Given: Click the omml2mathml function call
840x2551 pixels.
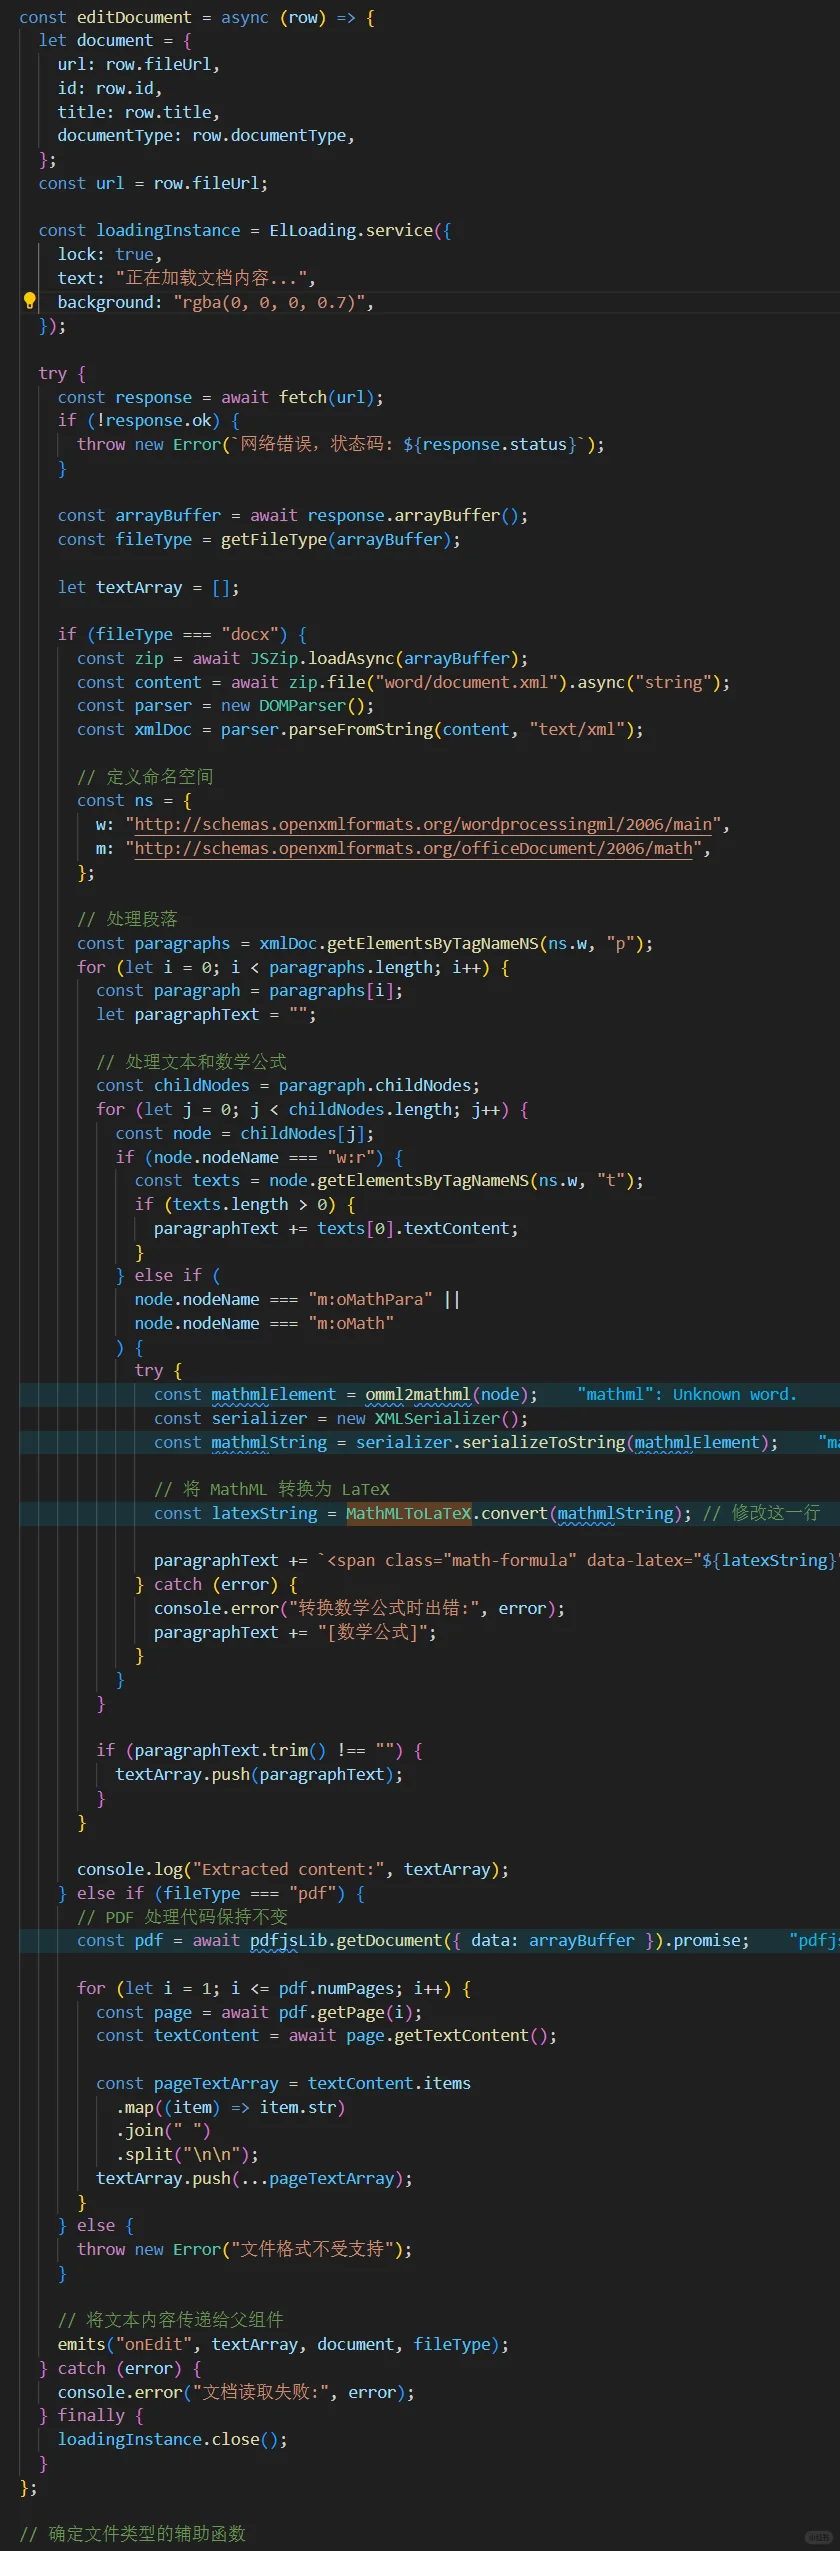Looking at the screenshot, I should pos(447,1395).
